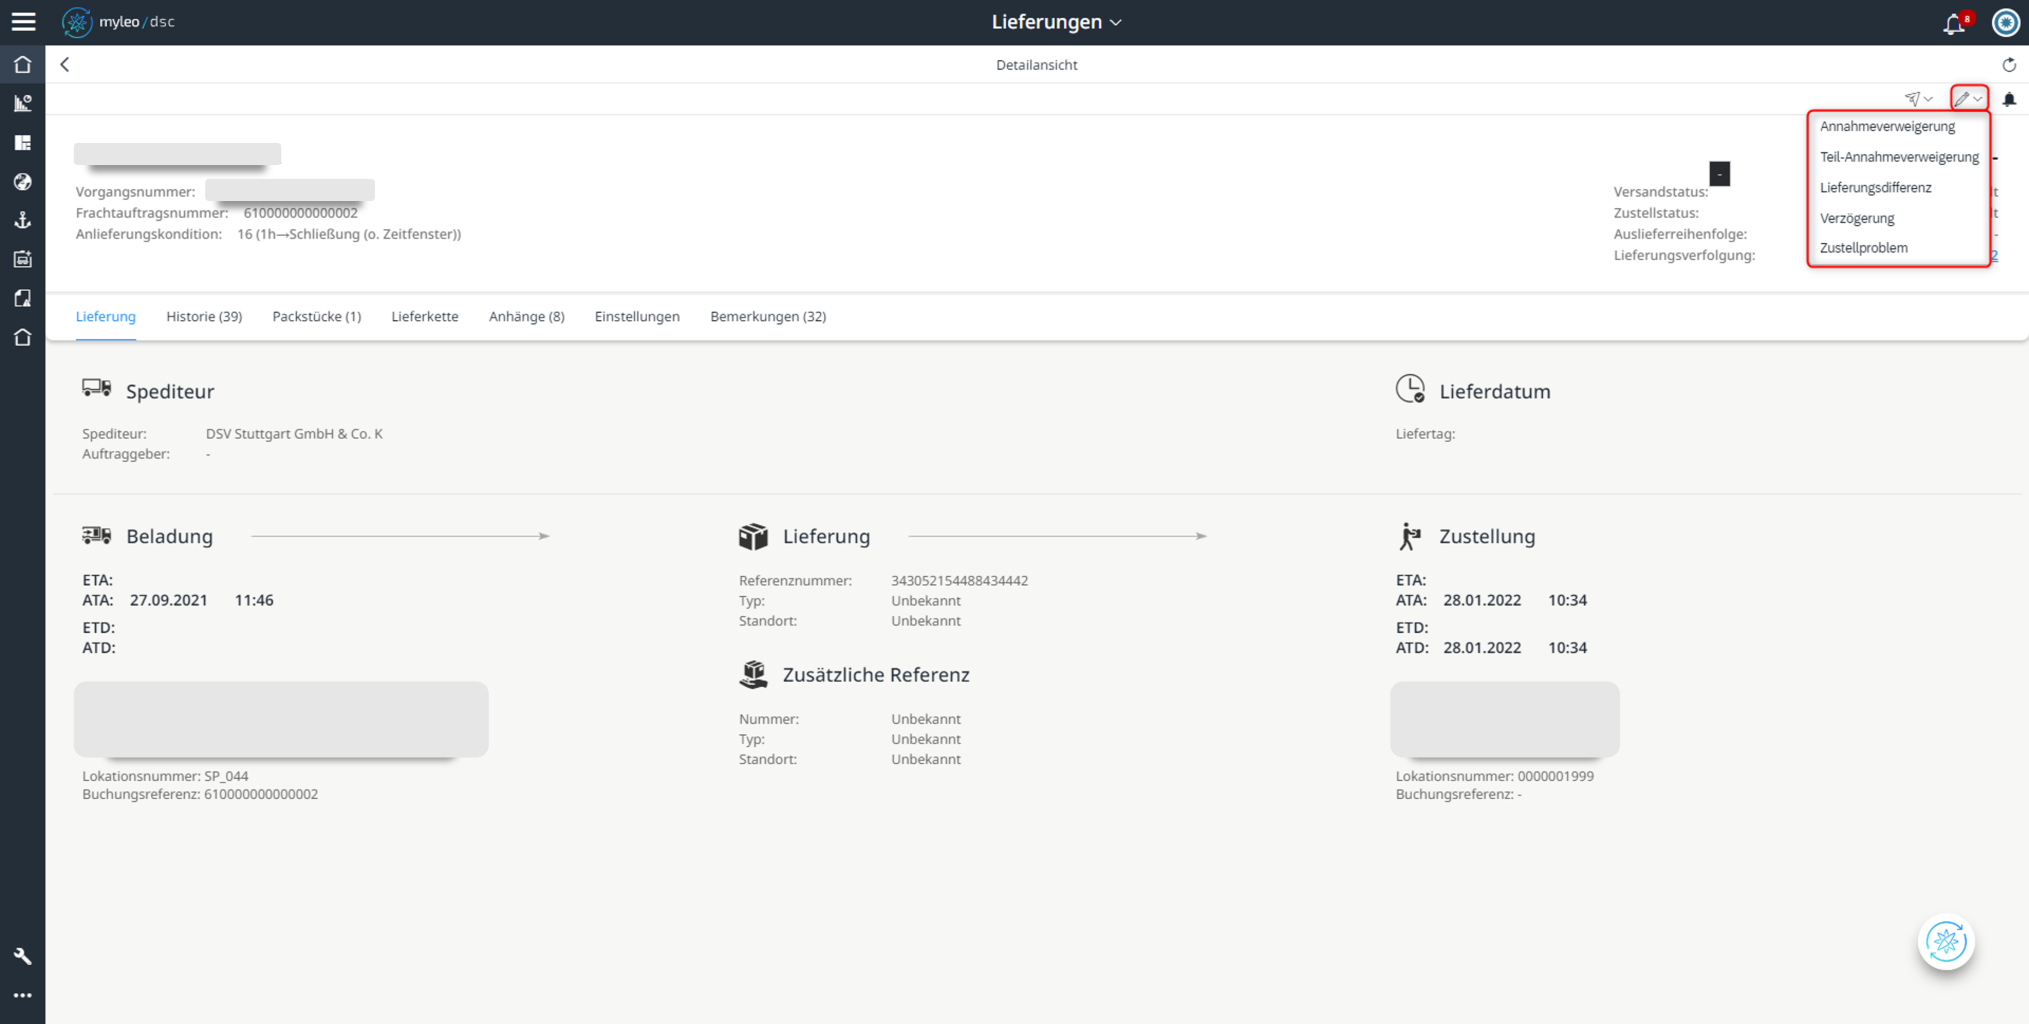The width and height of the screenshot is (2029, 1024).
Task: Click the Zustellstatus: label
Action: (1656, 213)
